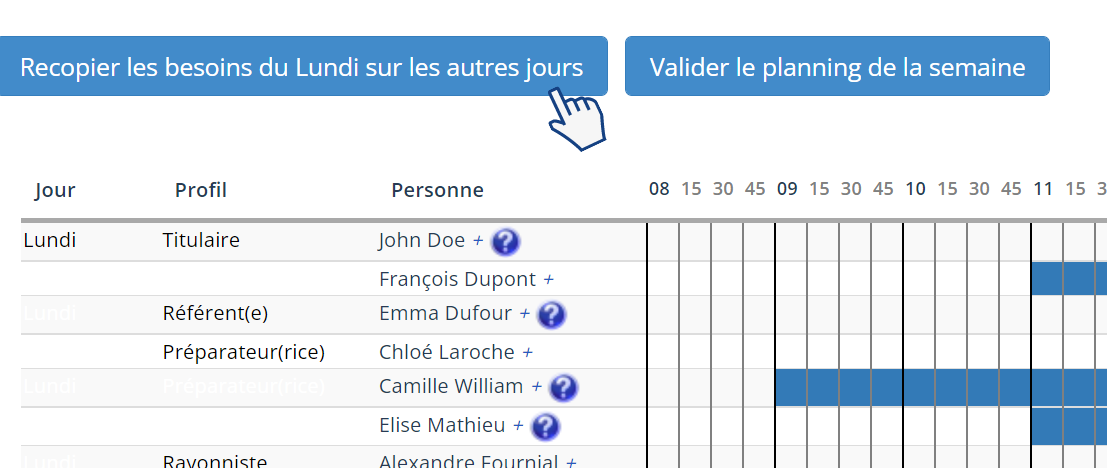Select François Dupont's blue schedule block
The width and height of the screenshot is (1107, 468).
point(1069,279)
